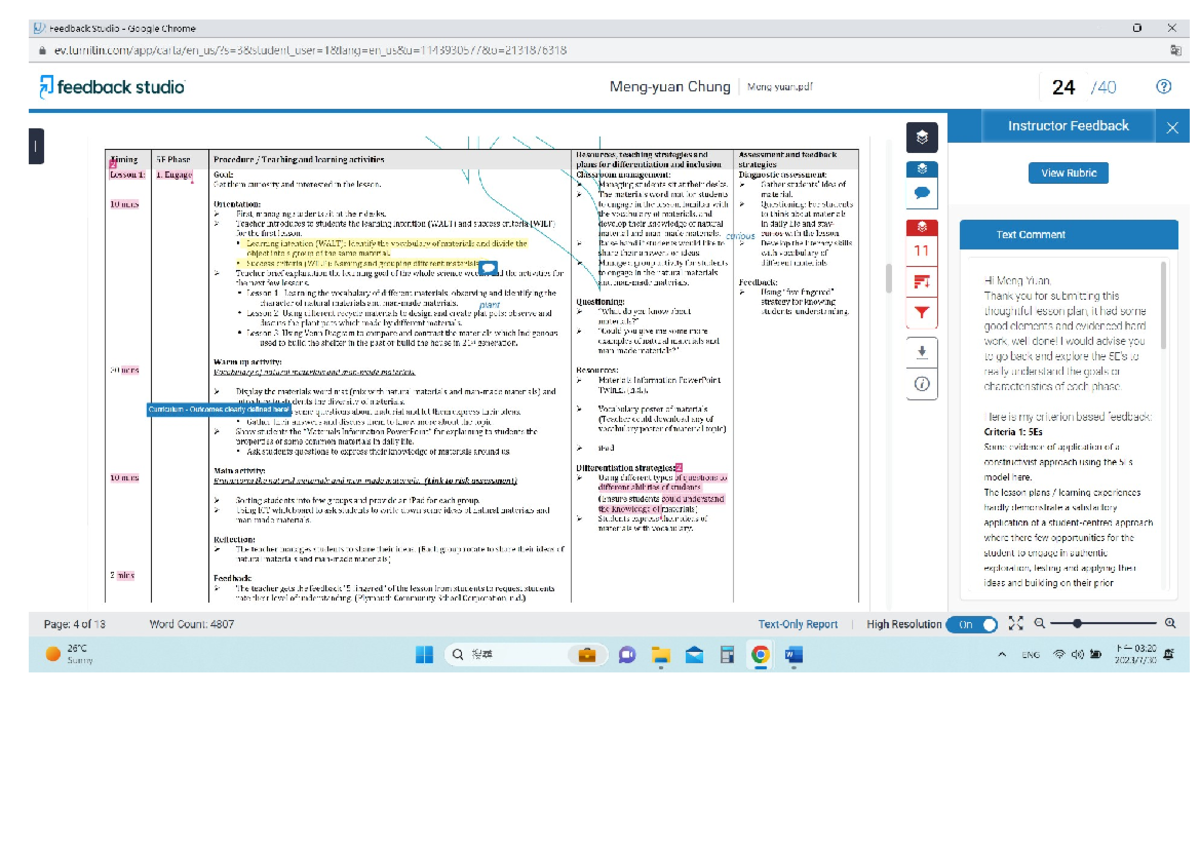Adjust the document zoom slider

point(1077,624)
